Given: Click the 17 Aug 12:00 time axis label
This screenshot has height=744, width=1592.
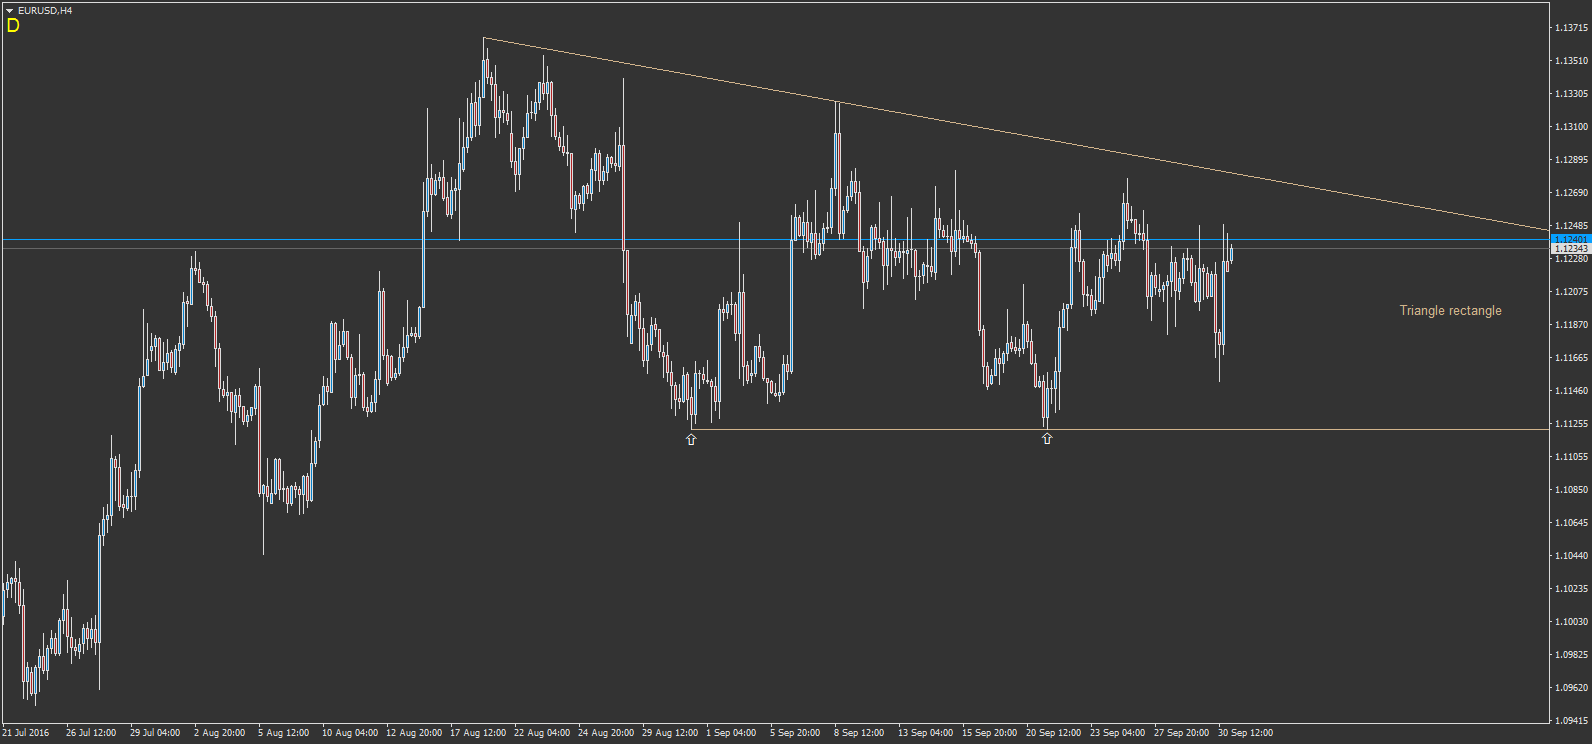Looking at the screenshot, I should click(x=478, y=733).
